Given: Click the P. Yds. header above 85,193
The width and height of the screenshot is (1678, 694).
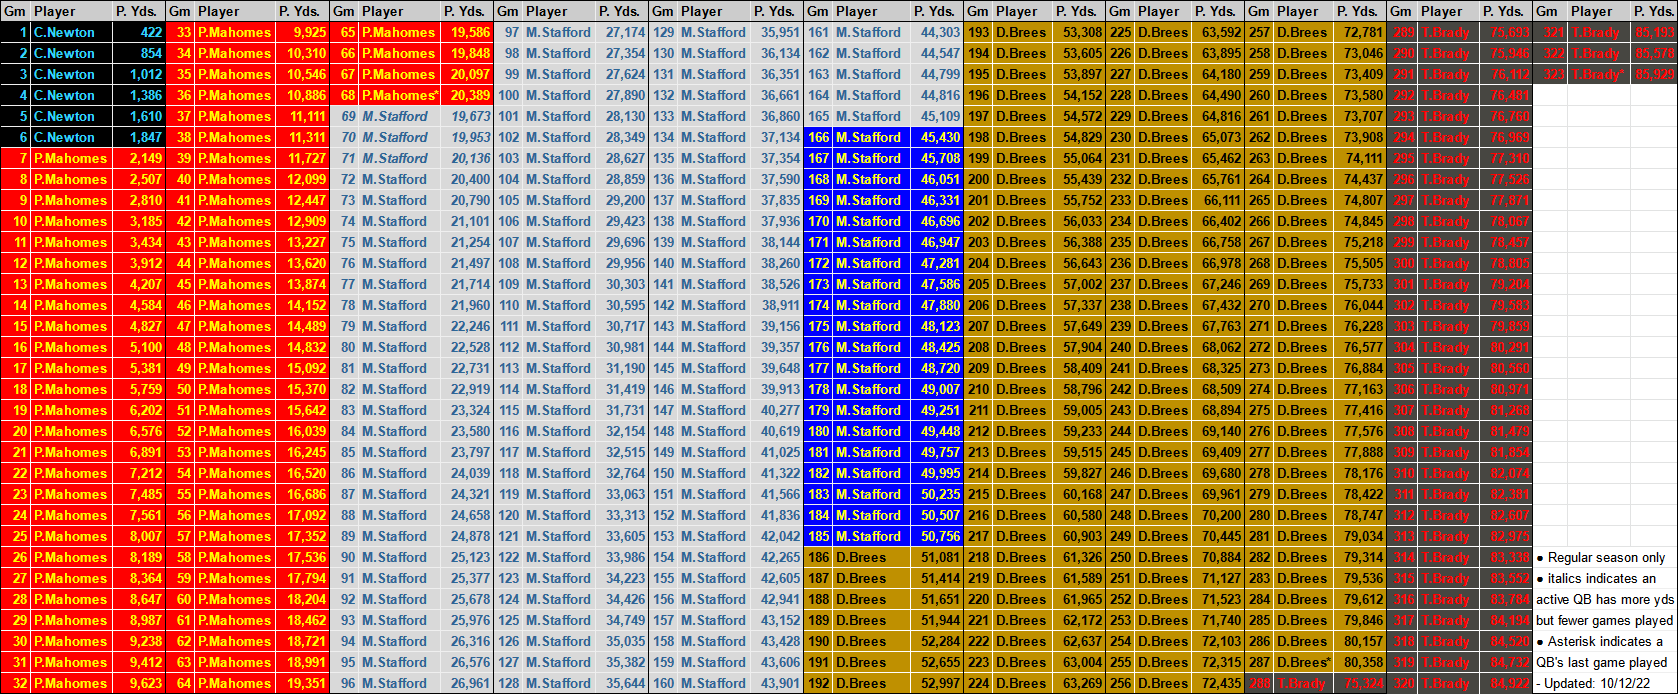Looking at the screenshot, I should click(x=1654, y=11).
